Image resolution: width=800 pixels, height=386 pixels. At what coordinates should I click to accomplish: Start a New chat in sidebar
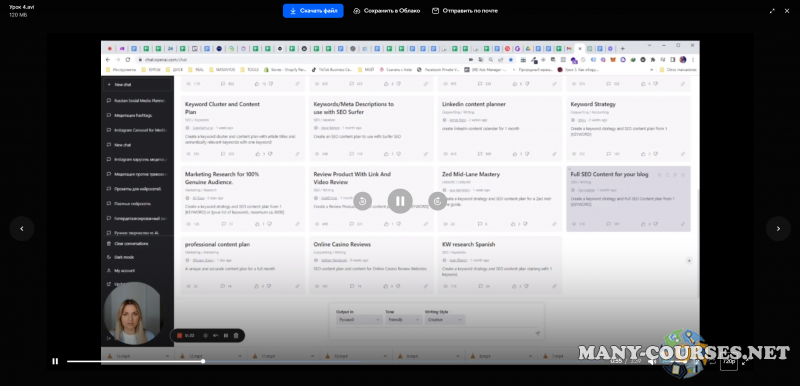point(137,85)
